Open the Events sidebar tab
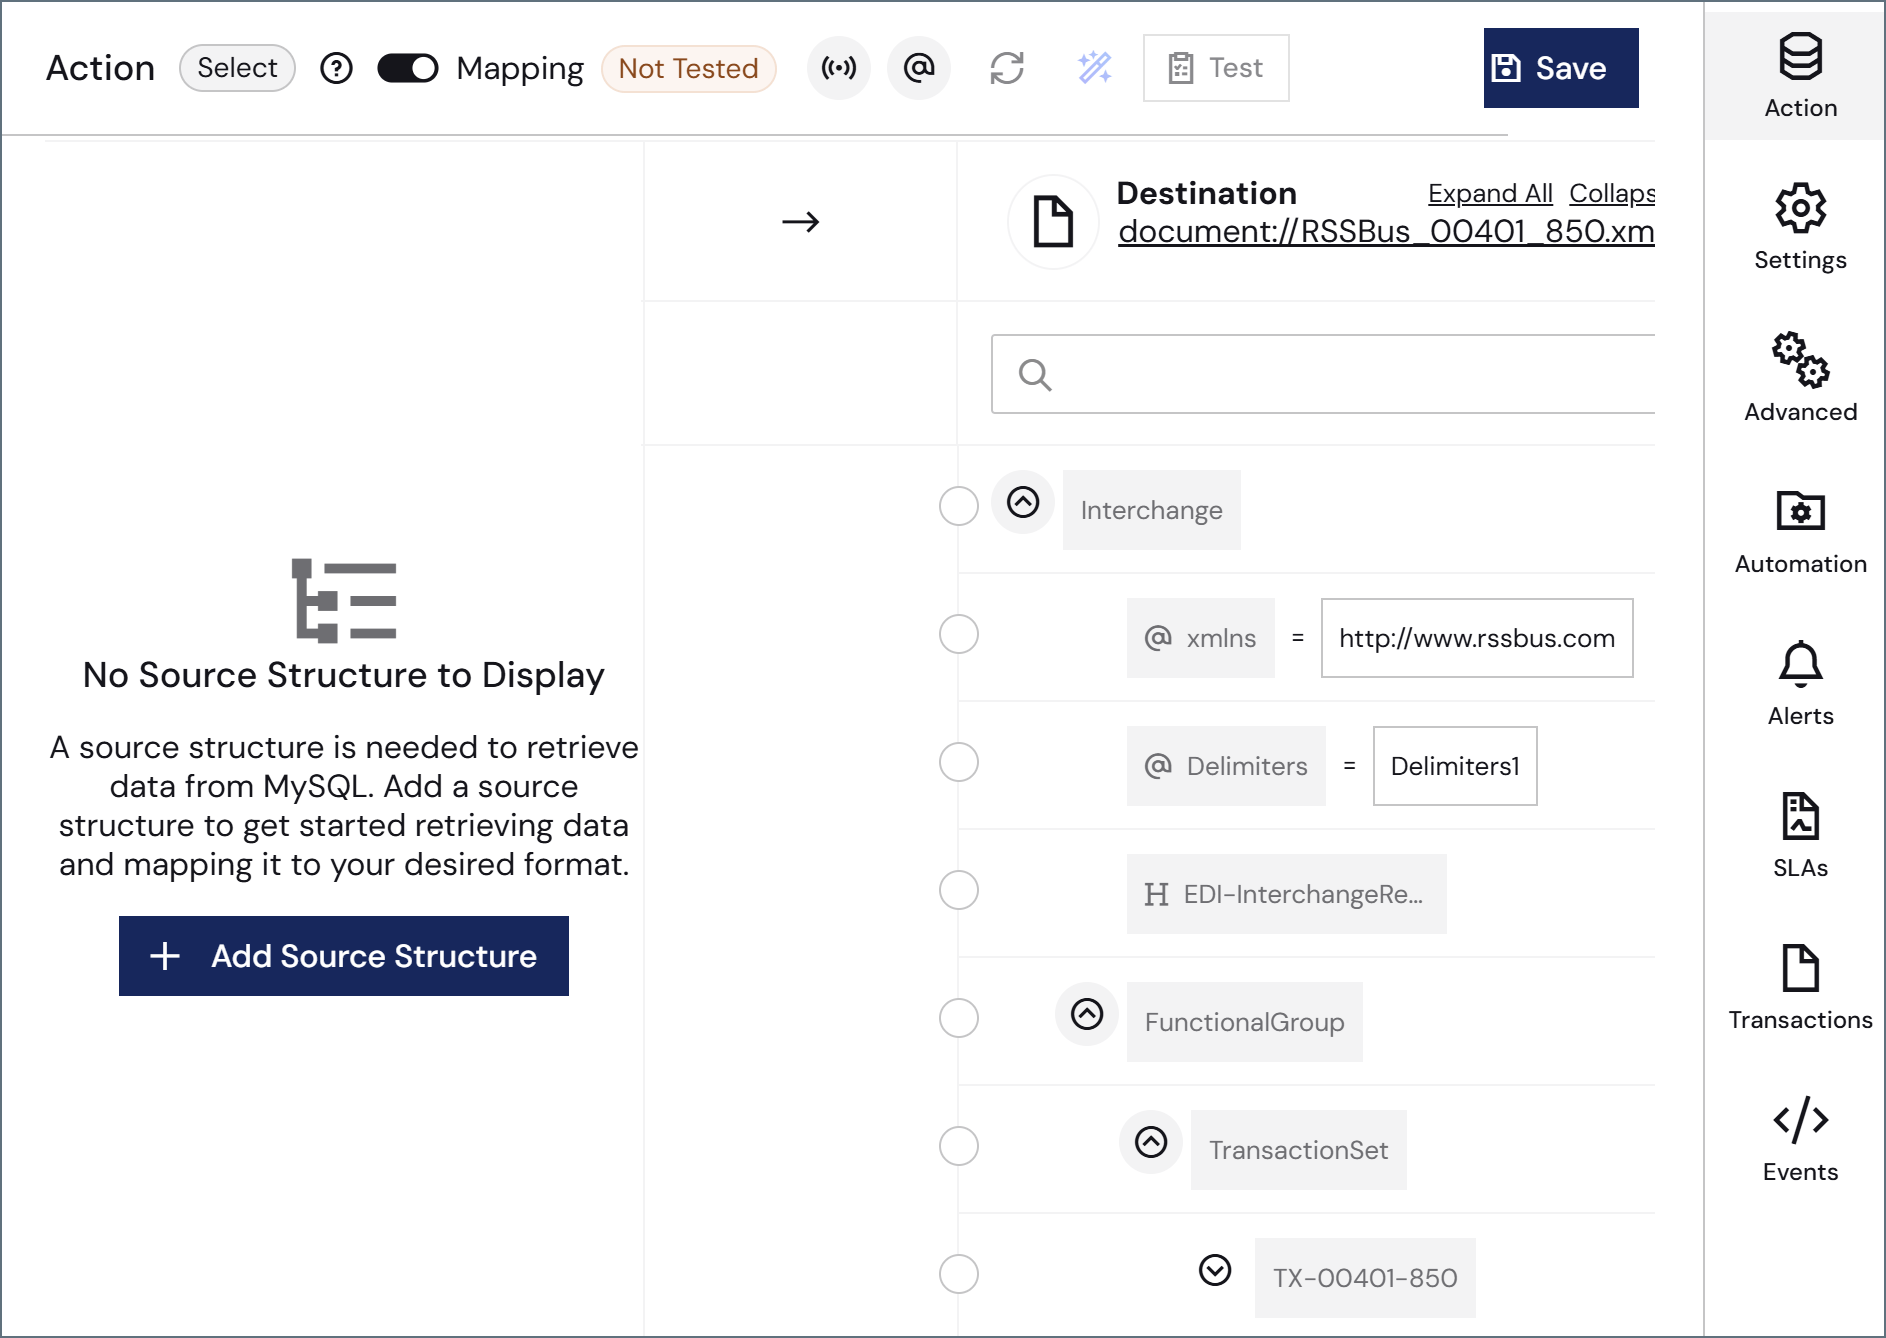The image size is (1886, 1338). (1801, 1140)
